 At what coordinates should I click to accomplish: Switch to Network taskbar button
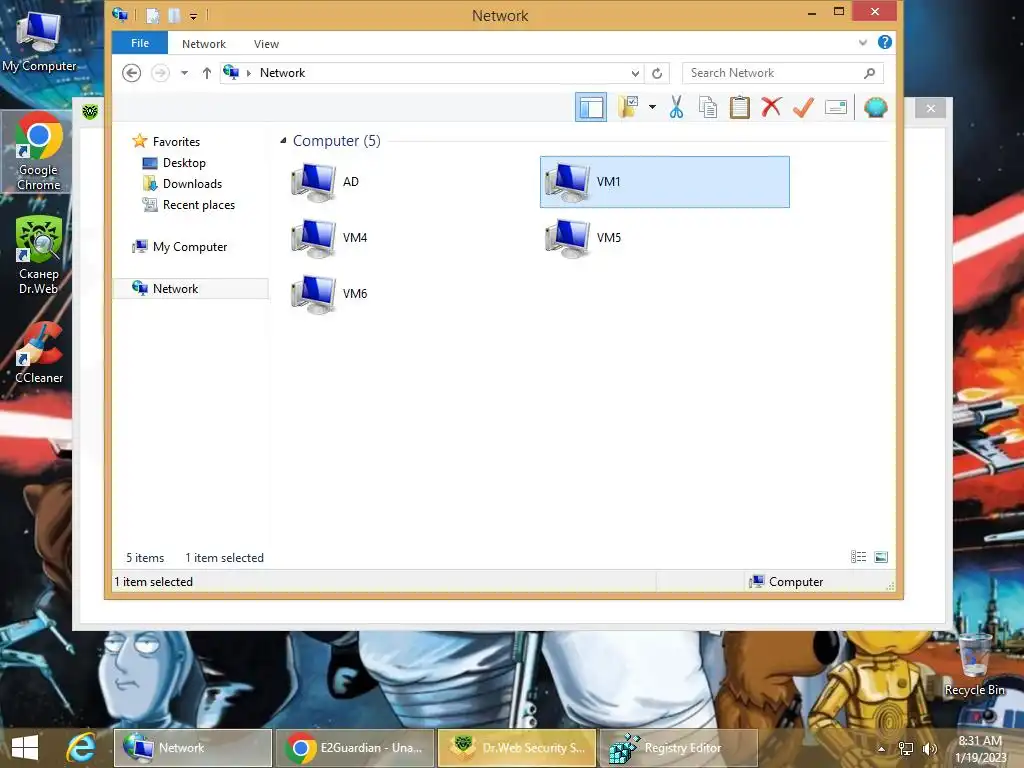click(x=193, y=748)
